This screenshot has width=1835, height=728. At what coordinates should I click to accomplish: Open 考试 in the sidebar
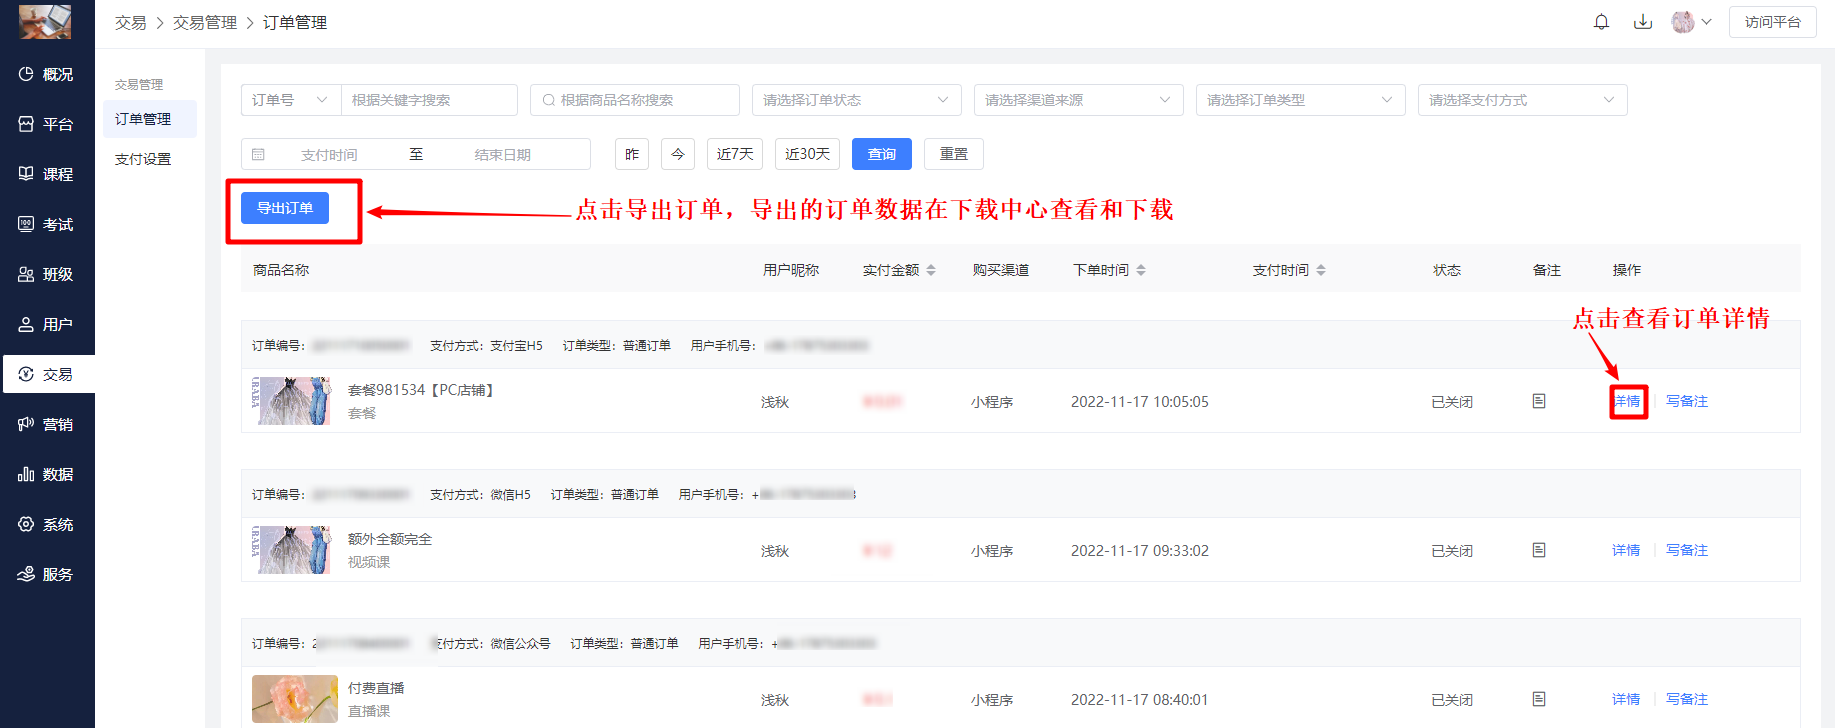click(47, 224)
